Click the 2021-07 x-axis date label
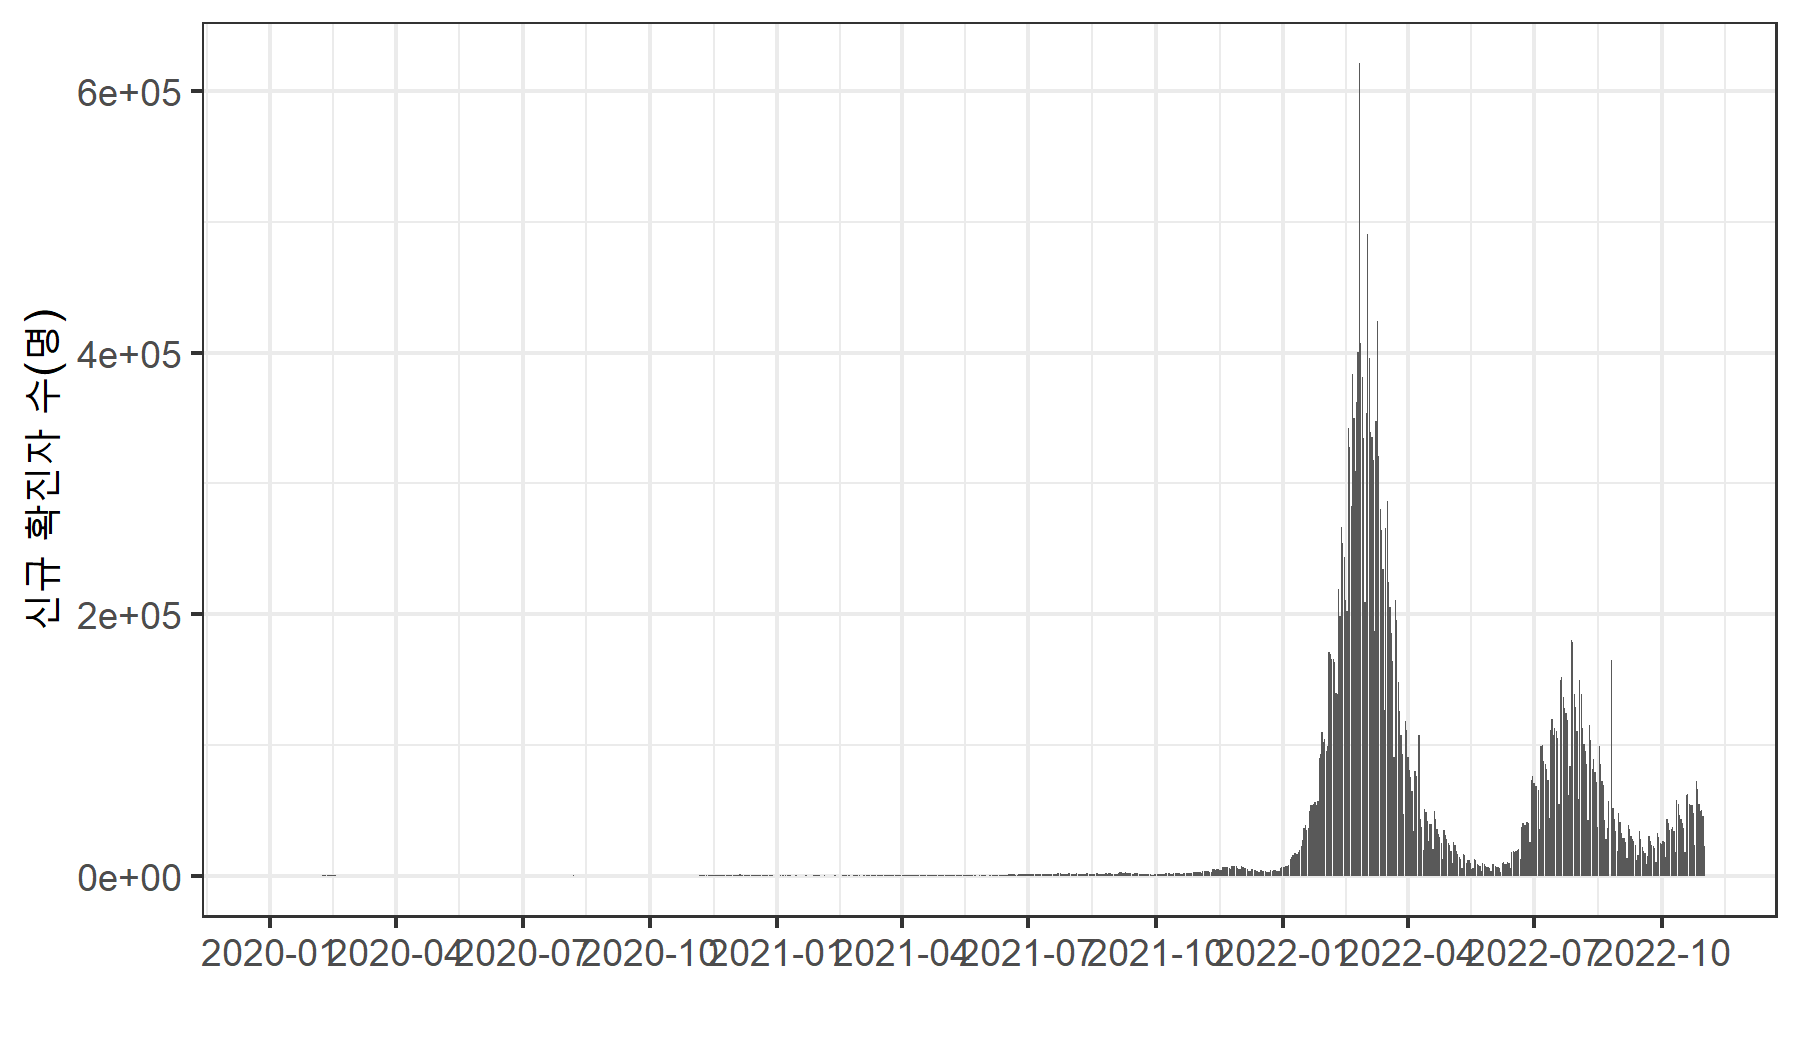The width and height of the screenshot is (1800, 1050). 1028,955
